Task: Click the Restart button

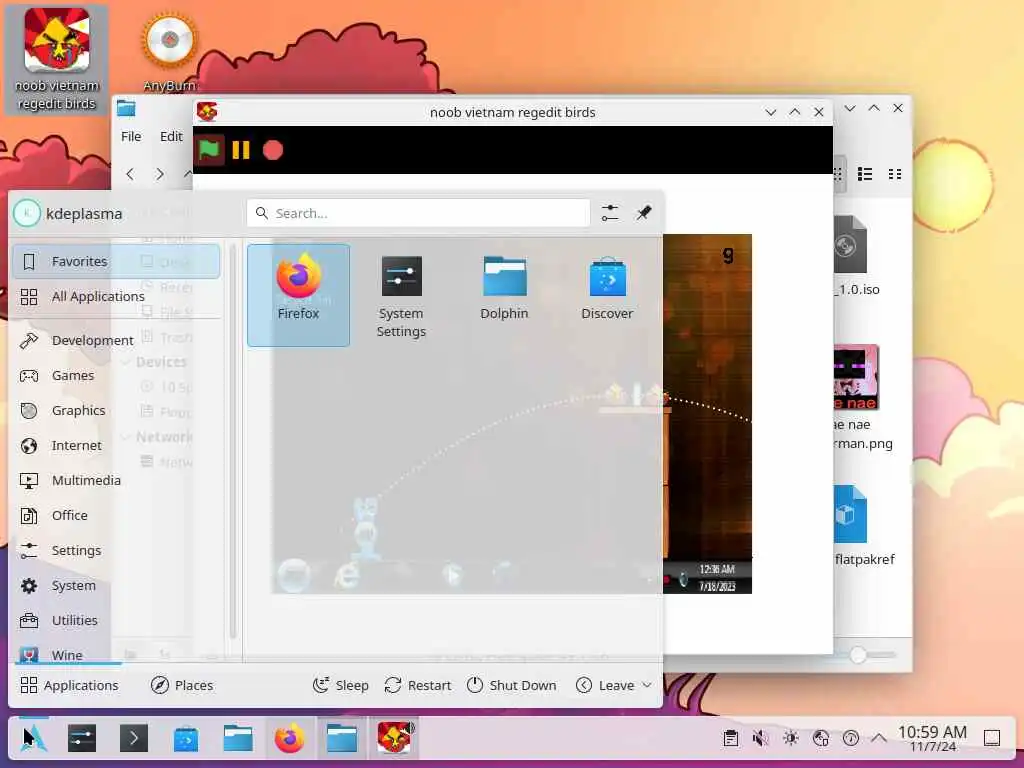Action: click(418, 685)
